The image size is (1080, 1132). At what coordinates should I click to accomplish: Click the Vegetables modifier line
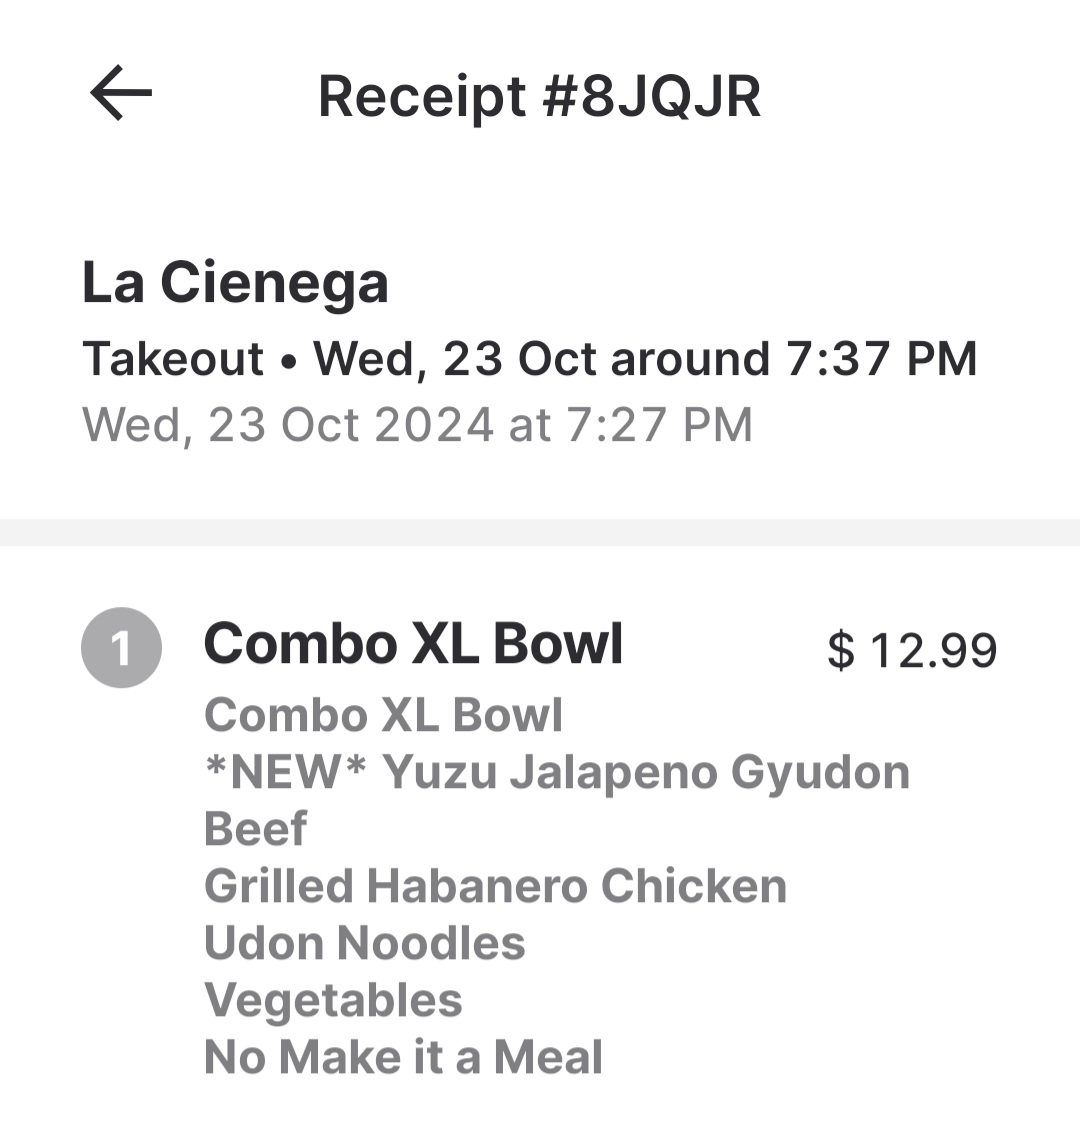[333, 1000]
